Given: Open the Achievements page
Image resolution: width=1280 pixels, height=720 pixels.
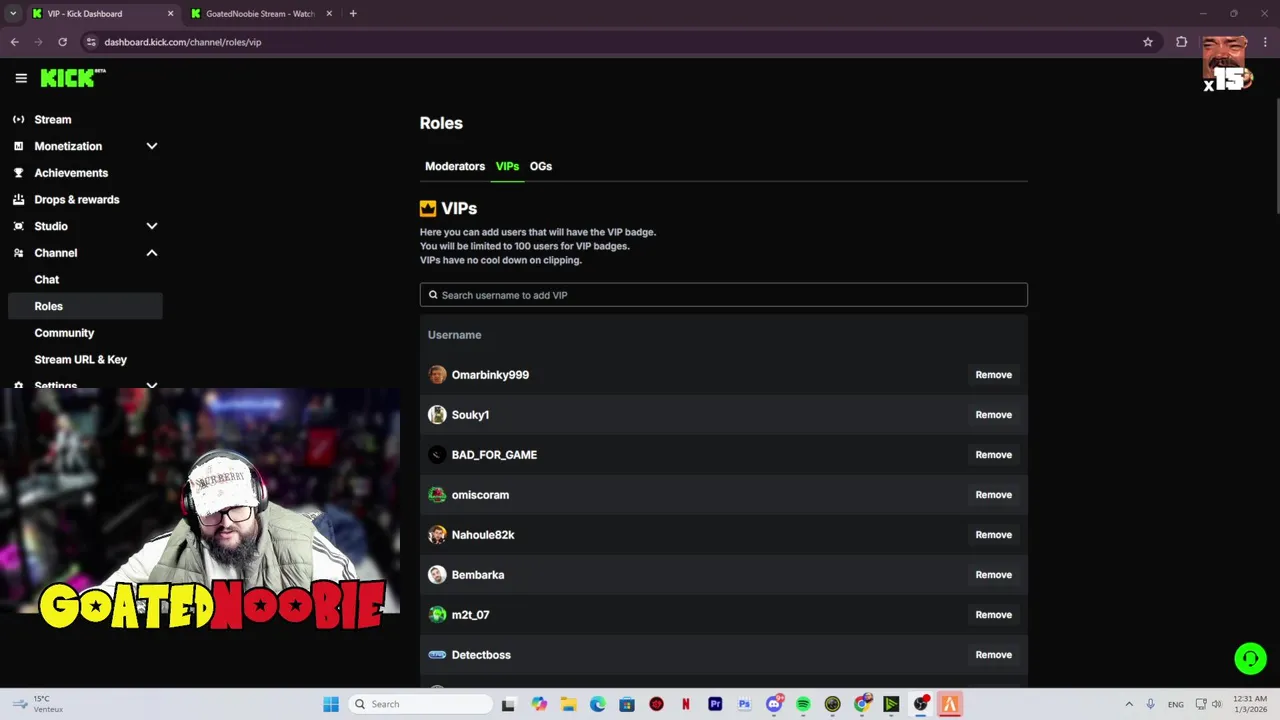Looking at the screenshot, I should pyautogui.click(x=71, y=173).
